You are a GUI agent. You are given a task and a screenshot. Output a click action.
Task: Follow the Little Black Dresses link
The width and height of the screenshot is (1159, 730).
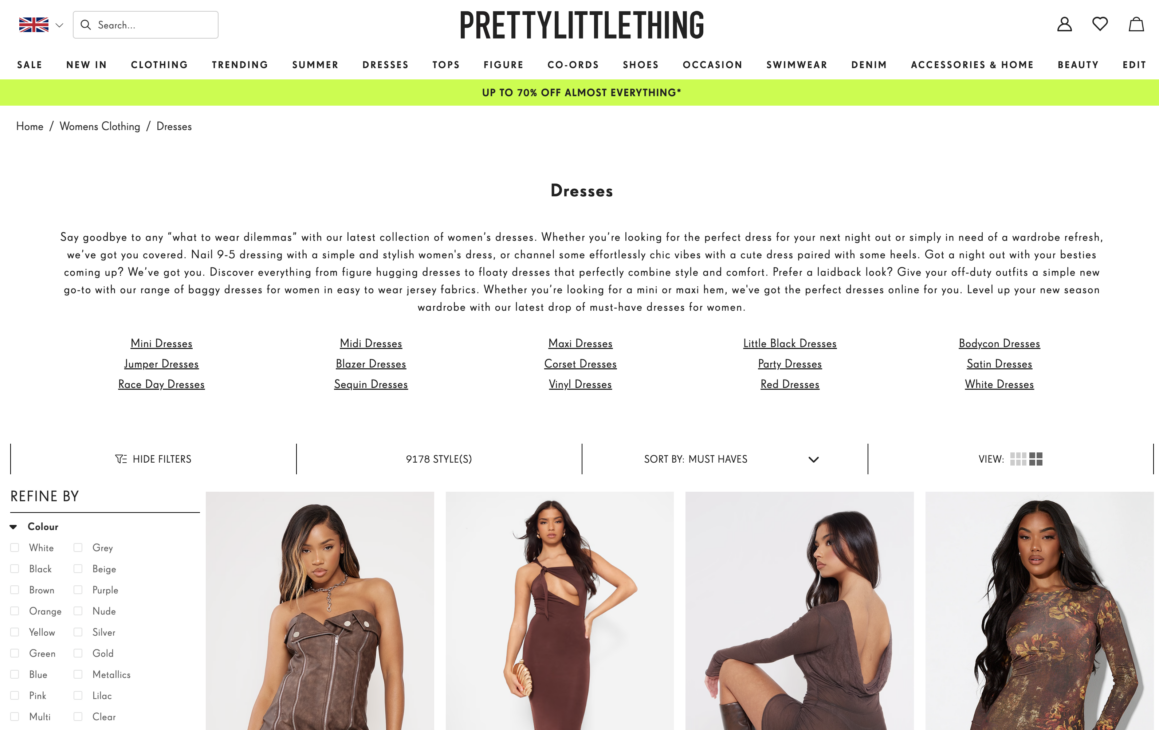pyautogui.click(x=789, y=344)
